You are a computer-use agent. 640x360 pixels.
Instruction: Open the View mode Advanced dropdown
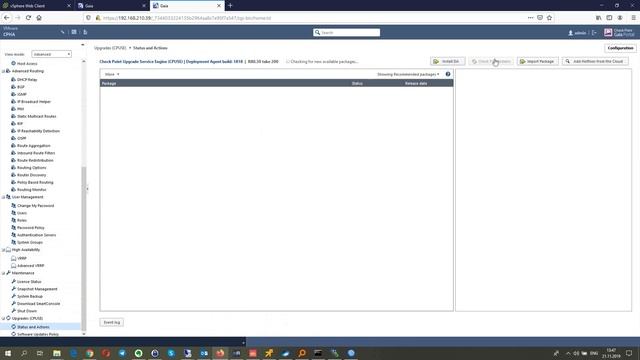51,54
